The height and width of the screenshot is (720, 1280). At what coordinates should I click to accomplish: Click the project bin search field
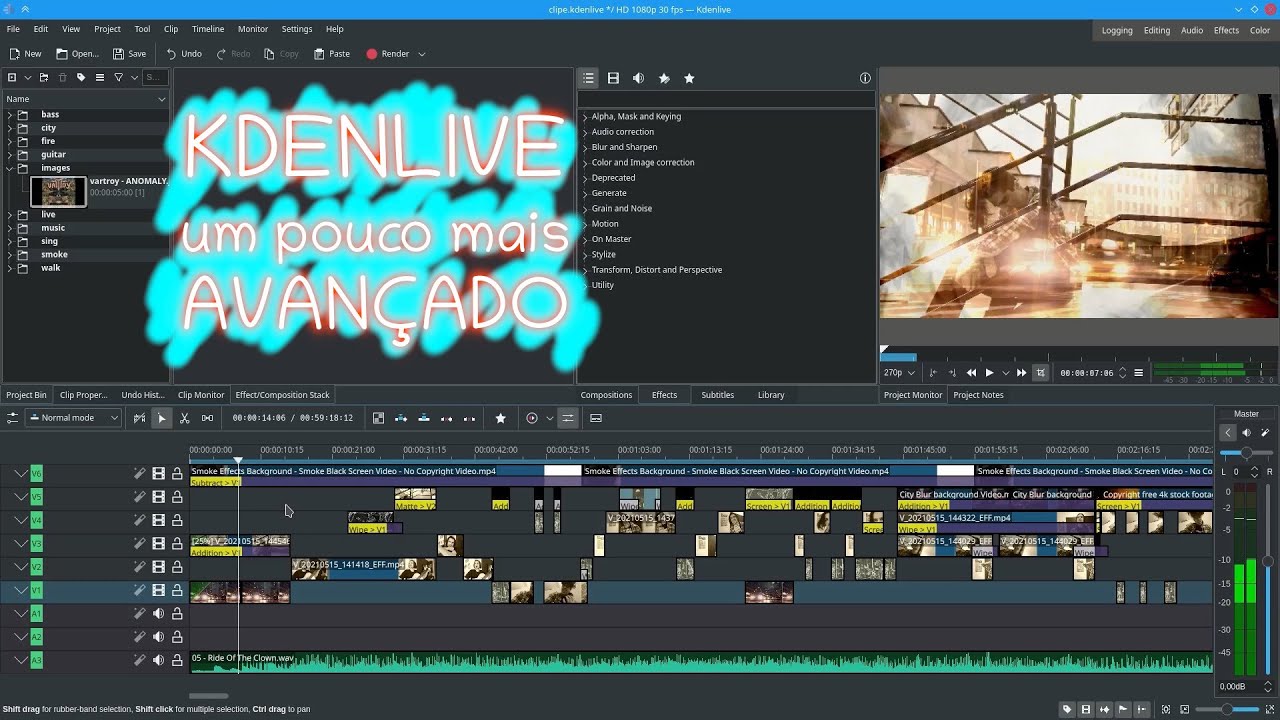154,77
